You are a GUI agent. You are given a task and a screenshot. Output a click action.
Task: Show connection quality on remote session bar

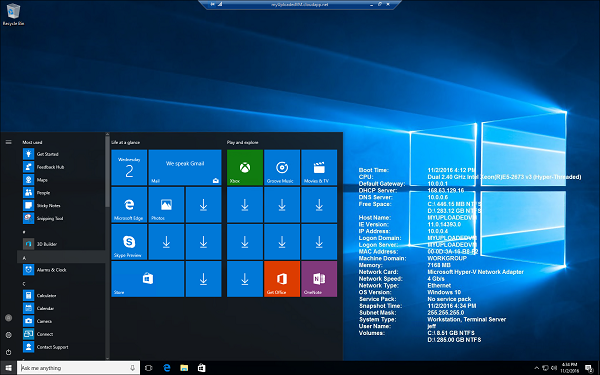pos(220,4)
